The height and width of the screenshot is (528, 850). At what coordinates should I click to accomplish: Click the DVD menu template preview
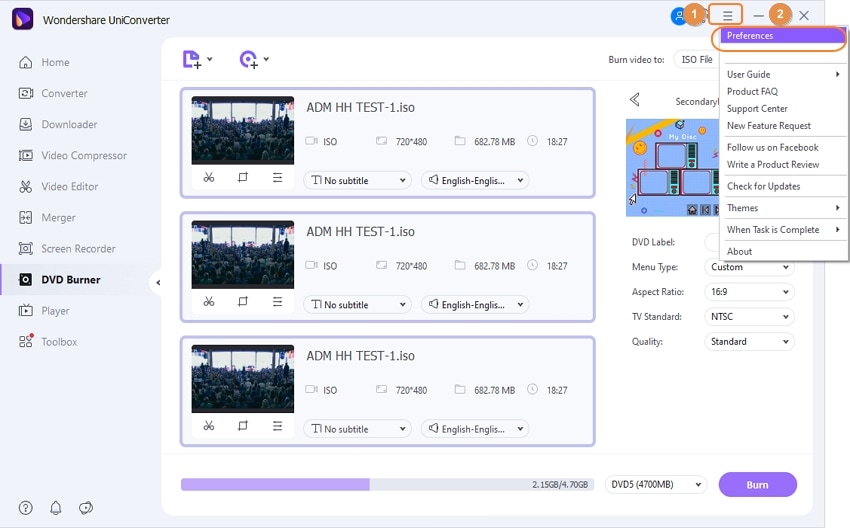(673, 168)
